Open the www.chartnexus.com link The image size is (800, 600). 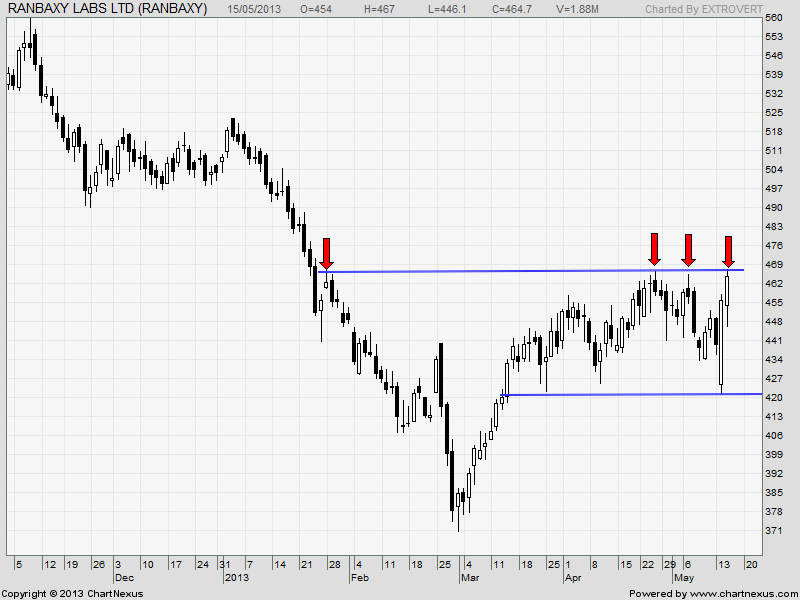pyautogui.click(x=743, y=593)
